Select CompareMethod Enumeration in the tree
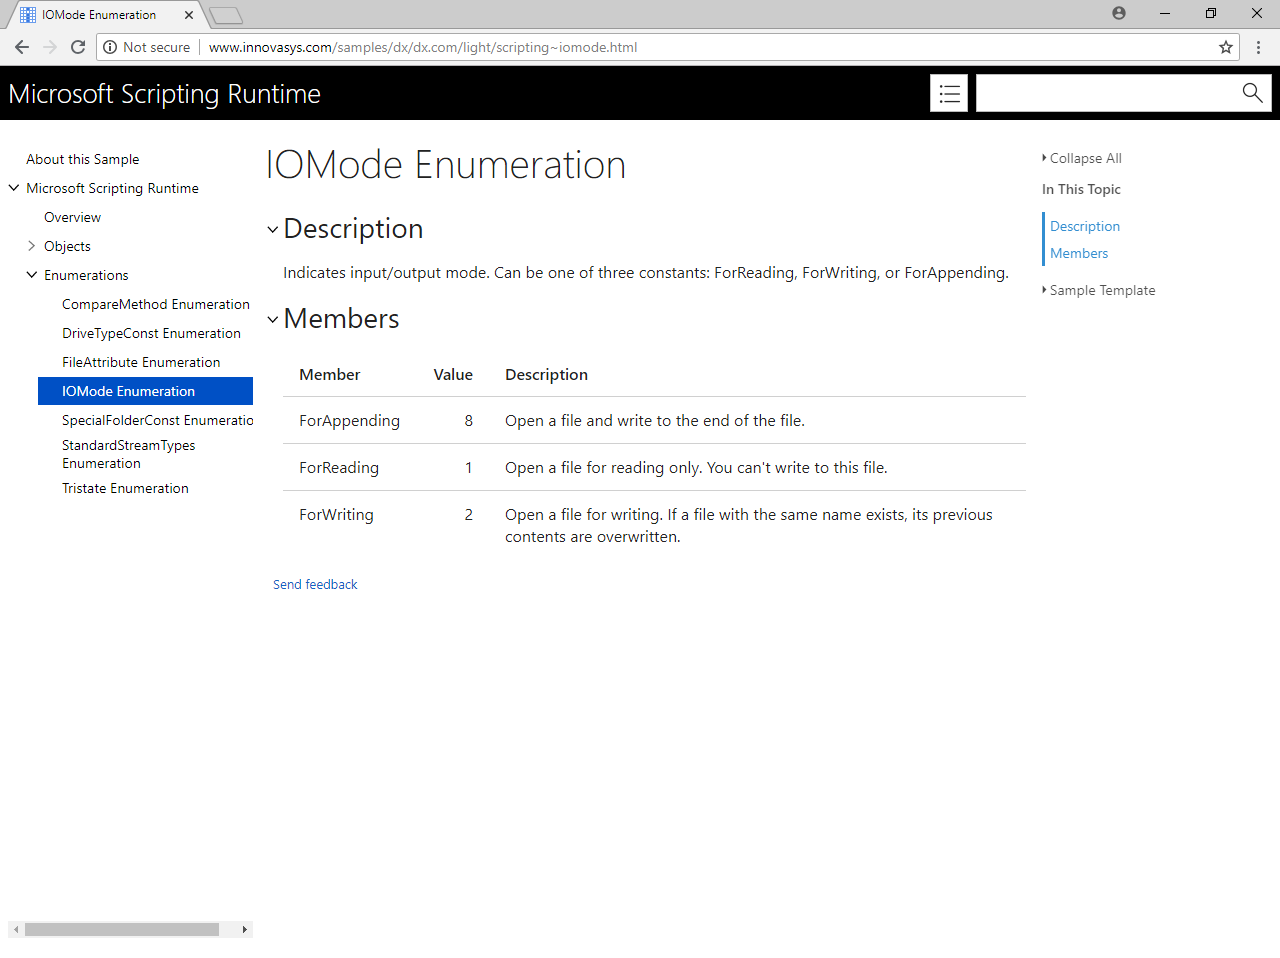 (x=156, y=304)
